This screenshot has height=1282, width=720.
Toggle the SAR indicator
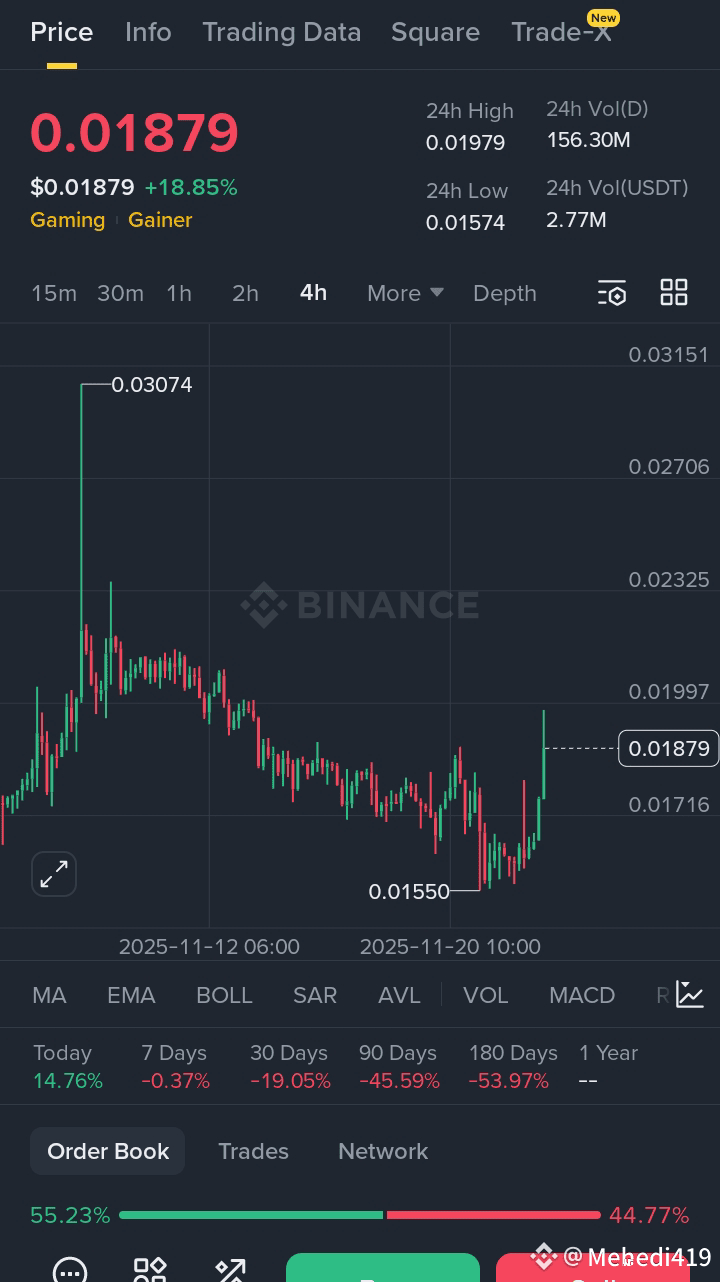(x=315, y=995)
